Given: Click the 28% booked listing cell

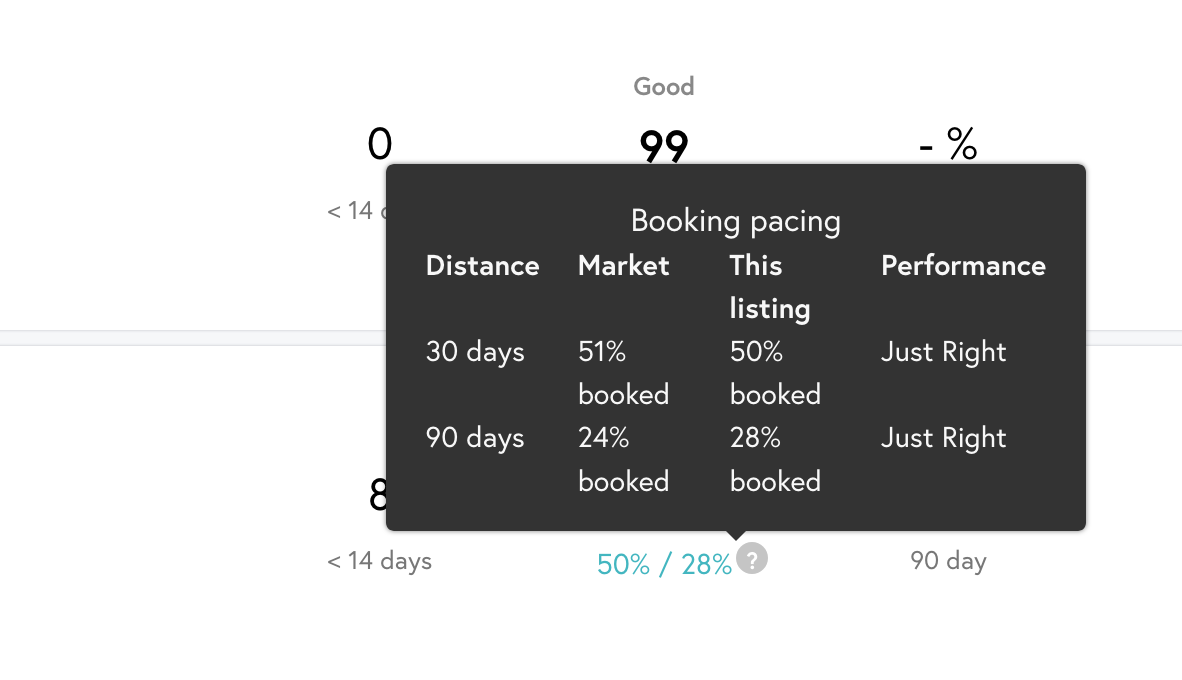Looking at the screenshot, I should pyautogui.click(x=775, y=459).
